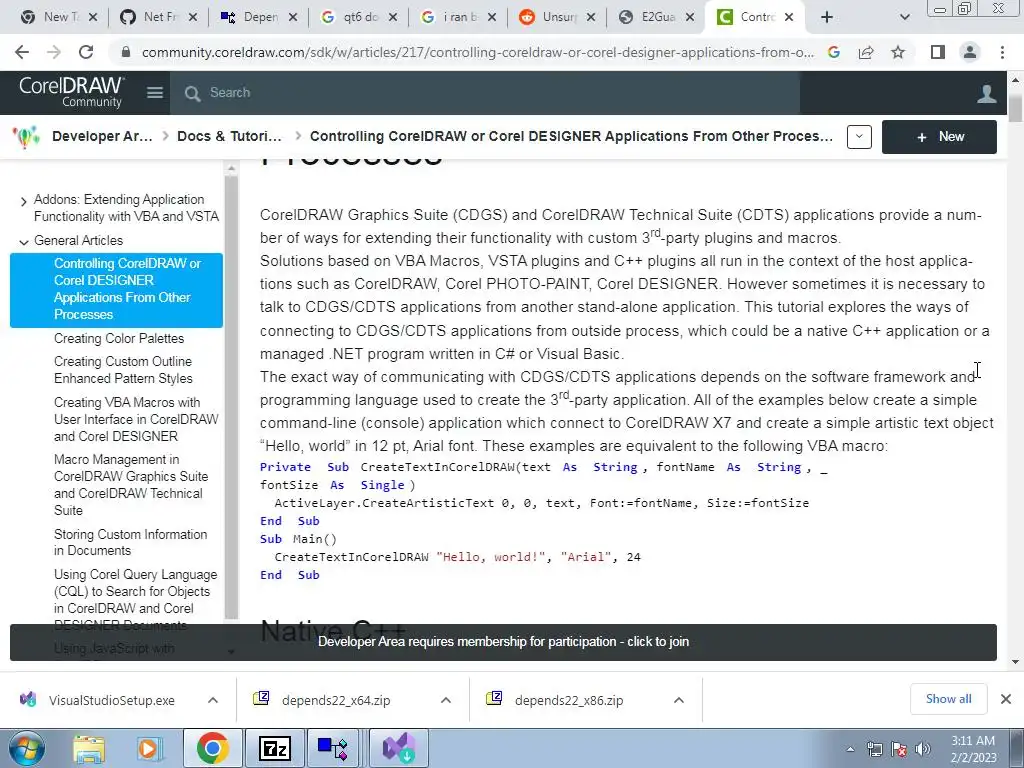1024x768 pixels.
Task: Click the Controlling CorelDRAW breadcrumb title
Action: pos(571,136)
